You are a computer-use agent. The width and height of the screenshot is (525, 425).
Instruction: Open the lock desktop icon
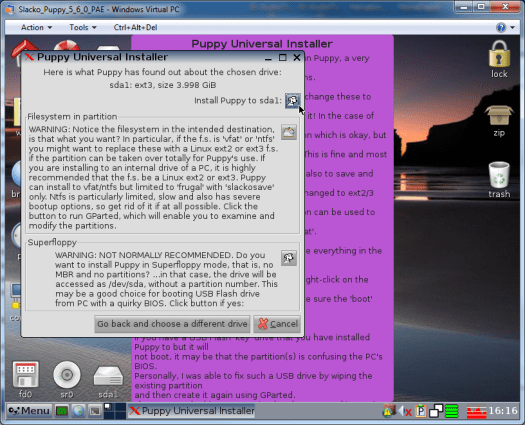(499, 59)
